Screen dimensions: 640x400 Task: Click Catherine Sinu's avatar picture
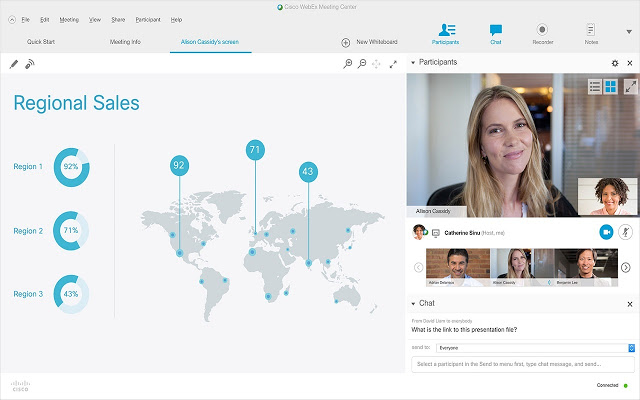(x=419, y=232)
